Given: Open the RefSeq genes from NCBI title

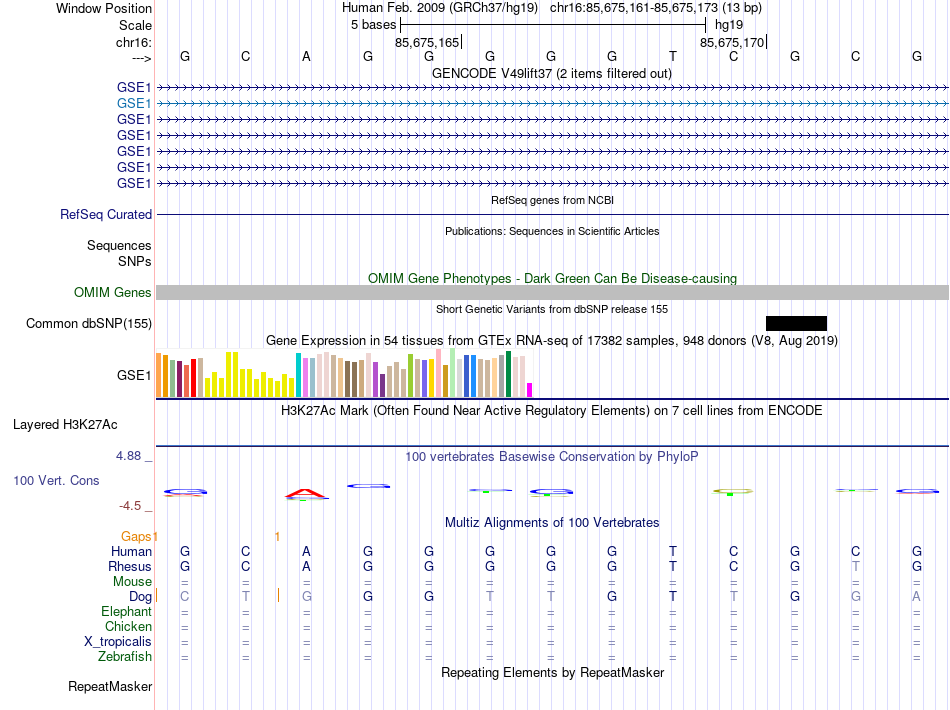Looking at the screenshot, I should pos(553,200).
